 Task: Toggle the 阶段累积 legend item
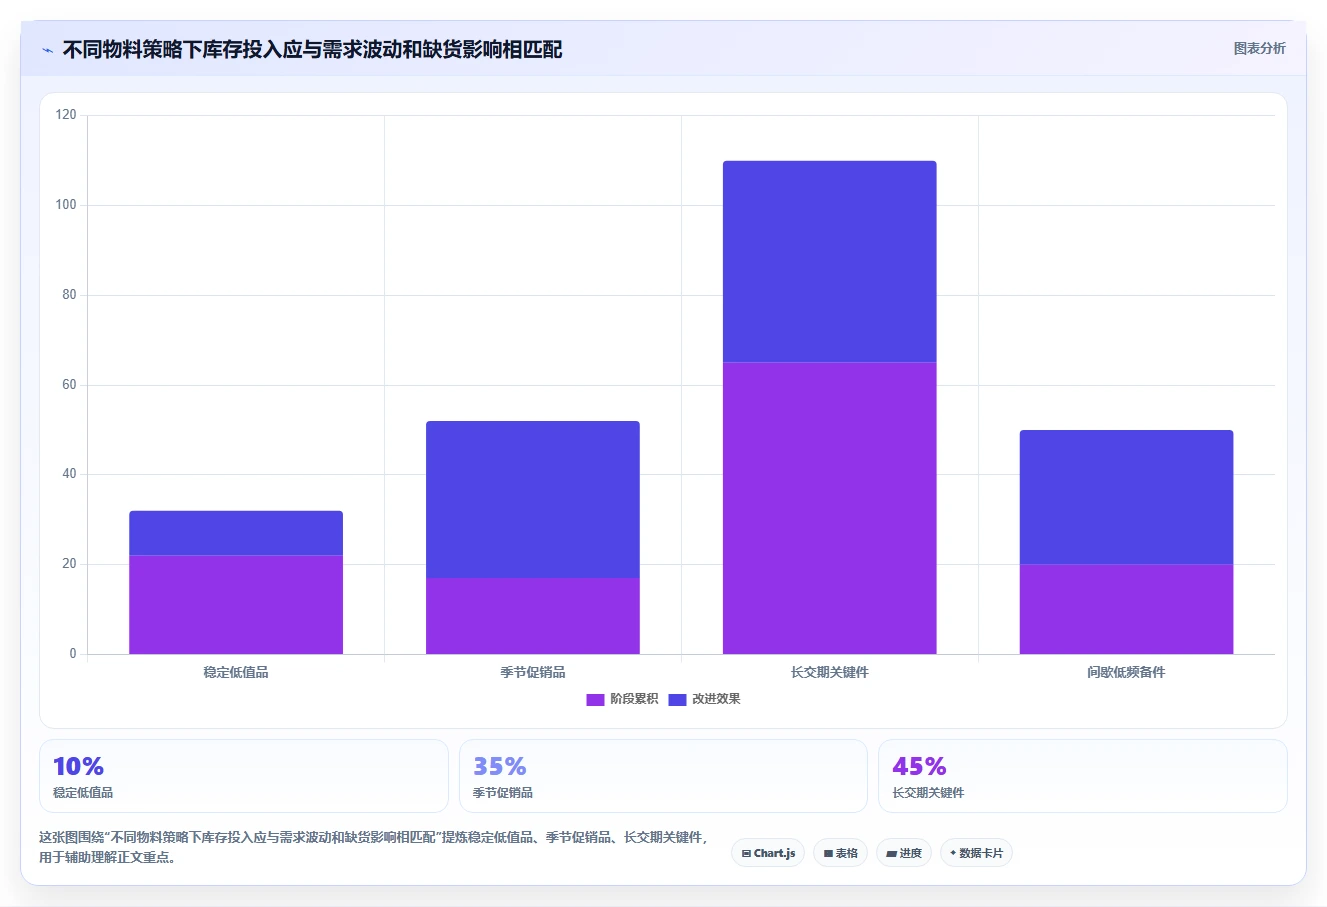622,699
